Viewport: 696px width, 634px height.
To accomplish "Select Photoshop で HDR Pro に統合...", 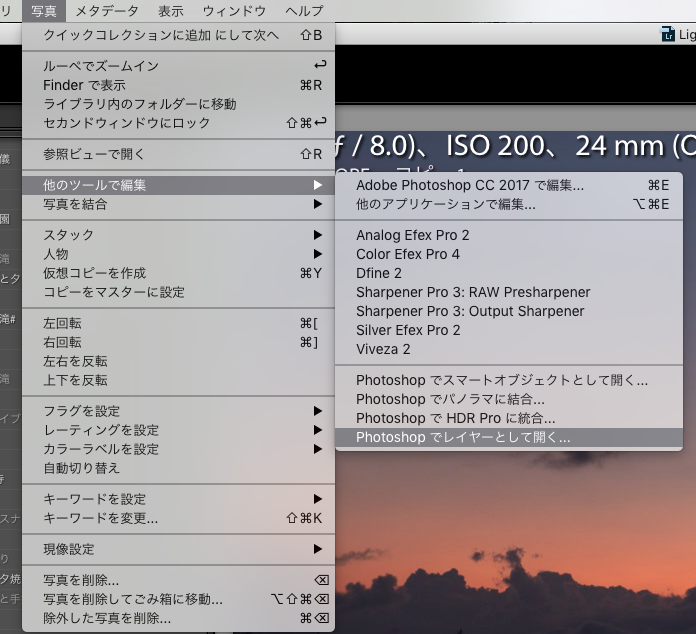I will click(509, 418).
